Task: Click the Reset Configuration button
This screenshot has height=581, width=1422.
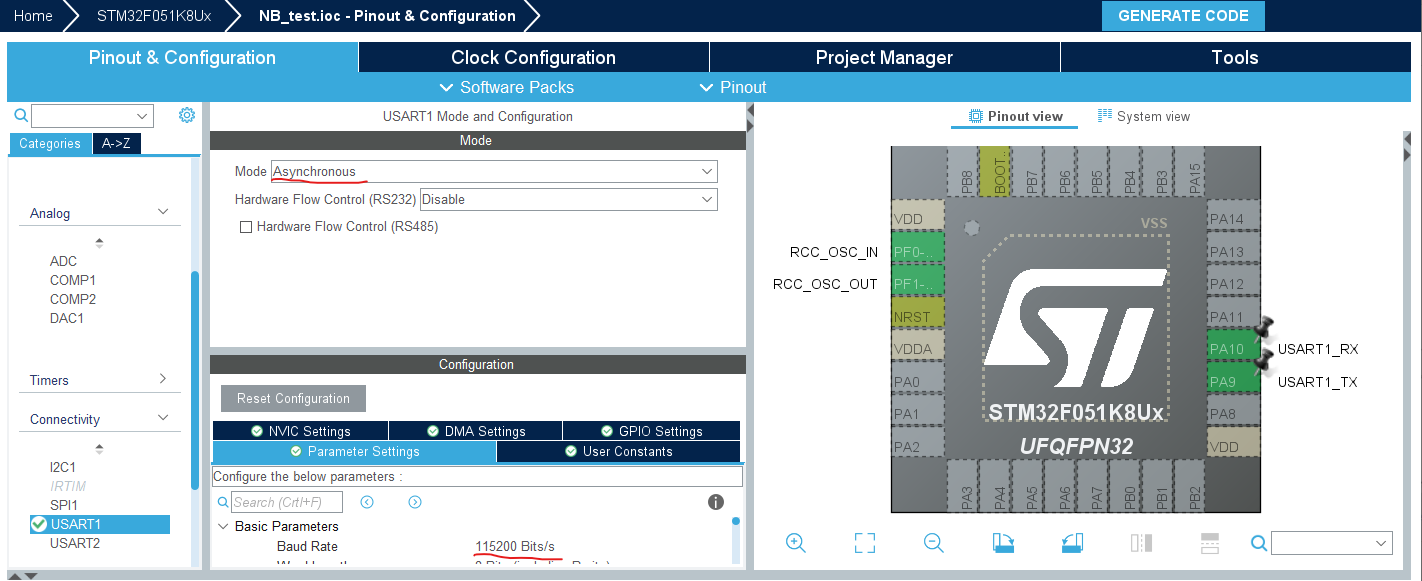Action: point(293,398)
